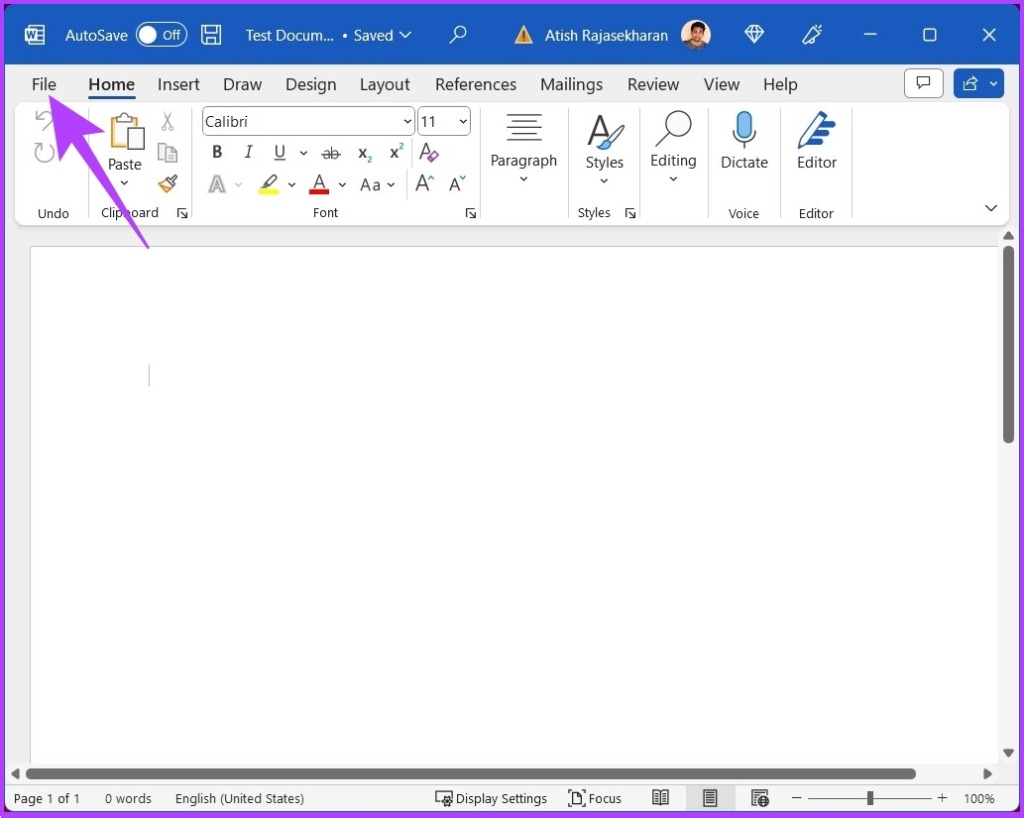Toggle the AutoSave switch

[161, 35]
